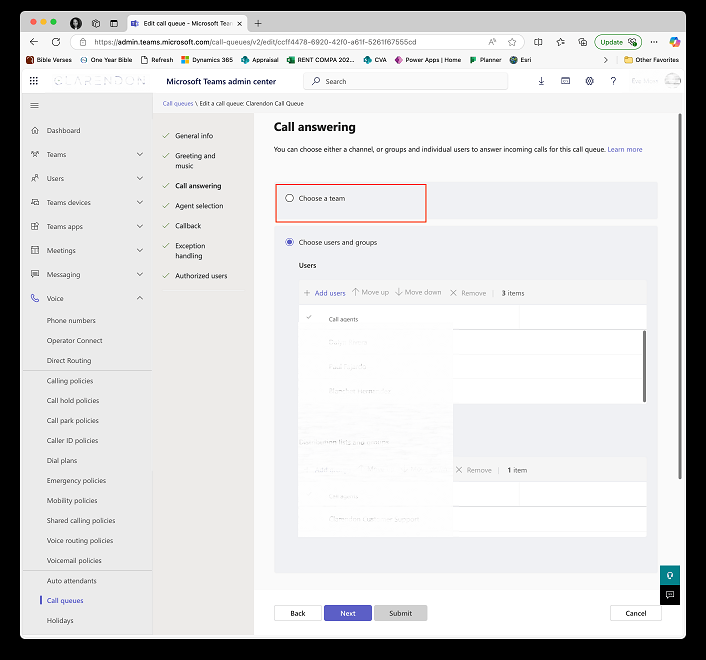Viewport: 706px width, 660px height.
Task: Click the Call queues breadcrumb link
Action: (x=177, y=104)
